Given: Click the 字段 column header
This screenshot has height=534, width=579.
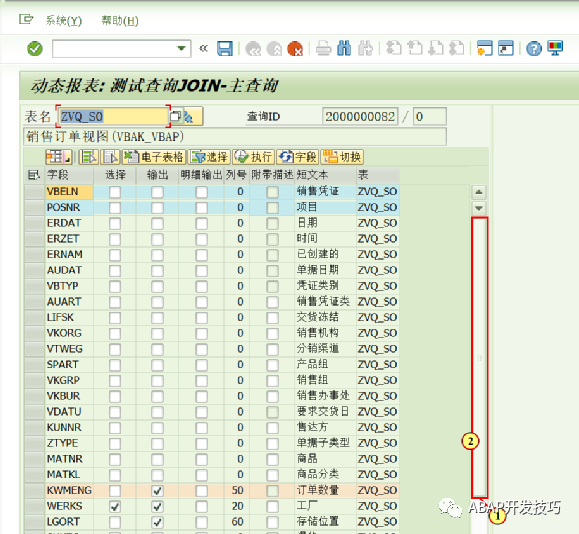Looking at the screenshot, I should [69, 175].
